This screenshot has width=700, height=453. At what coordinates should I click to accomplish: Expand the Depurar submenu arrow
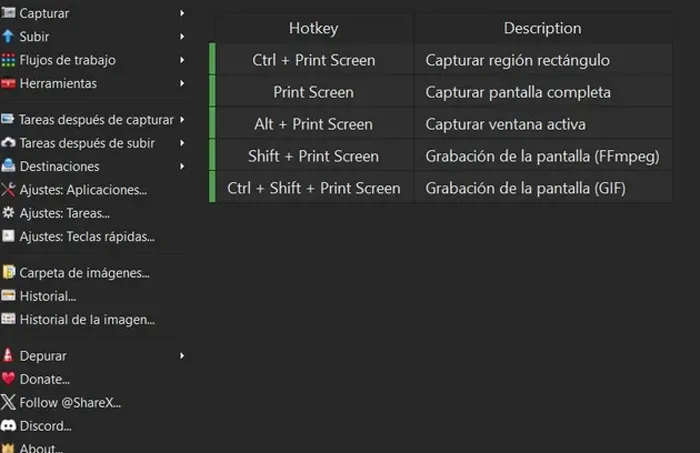[x=182, y=356]
